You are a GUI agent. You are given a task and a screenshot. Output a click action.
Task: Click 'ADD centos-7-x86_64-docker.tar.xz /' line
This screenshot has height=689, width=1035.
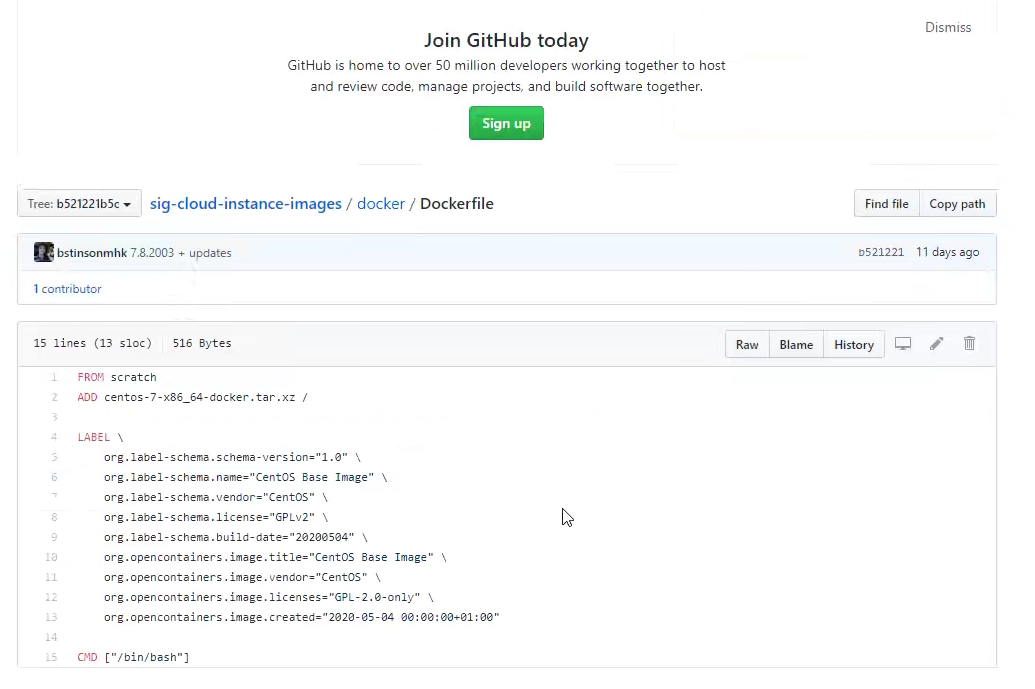tap(193, 397)
